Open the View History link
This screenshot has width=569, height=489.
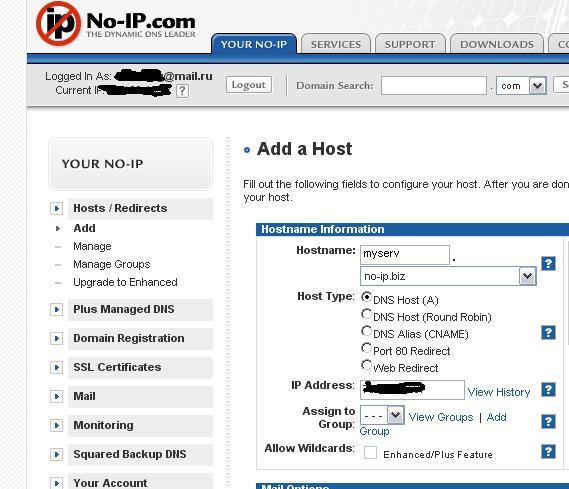tap(499, 392)
